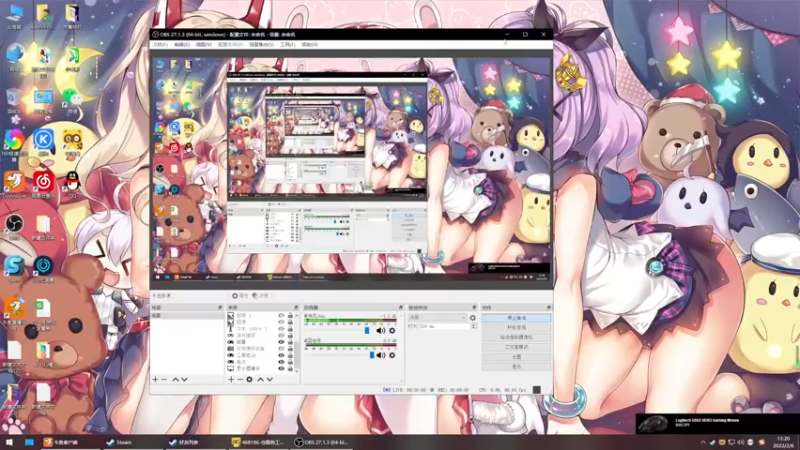Click the 麦克风/Aux volume slider handle
Viewport: 800px width, 450px height.
[367, 331]
